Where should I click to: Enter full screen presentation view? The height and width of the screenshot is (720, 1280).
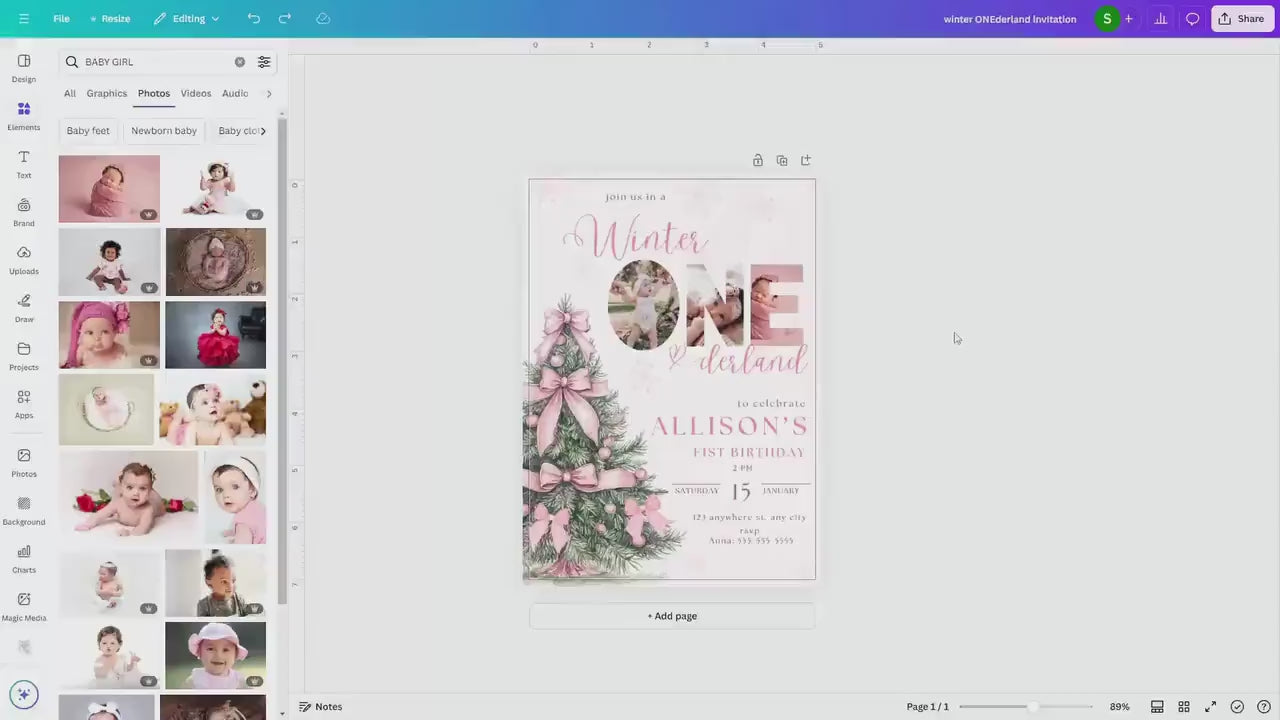(x=1210, y=706)
